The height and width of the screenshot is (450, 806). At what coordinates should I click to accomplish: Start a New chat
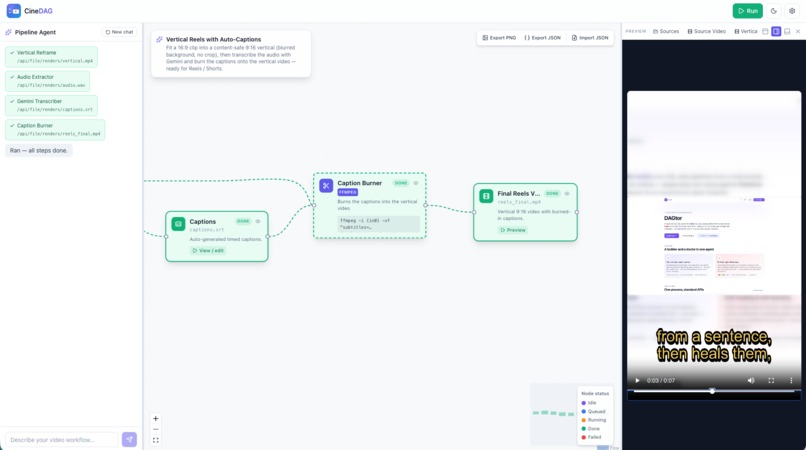point(119,32)
